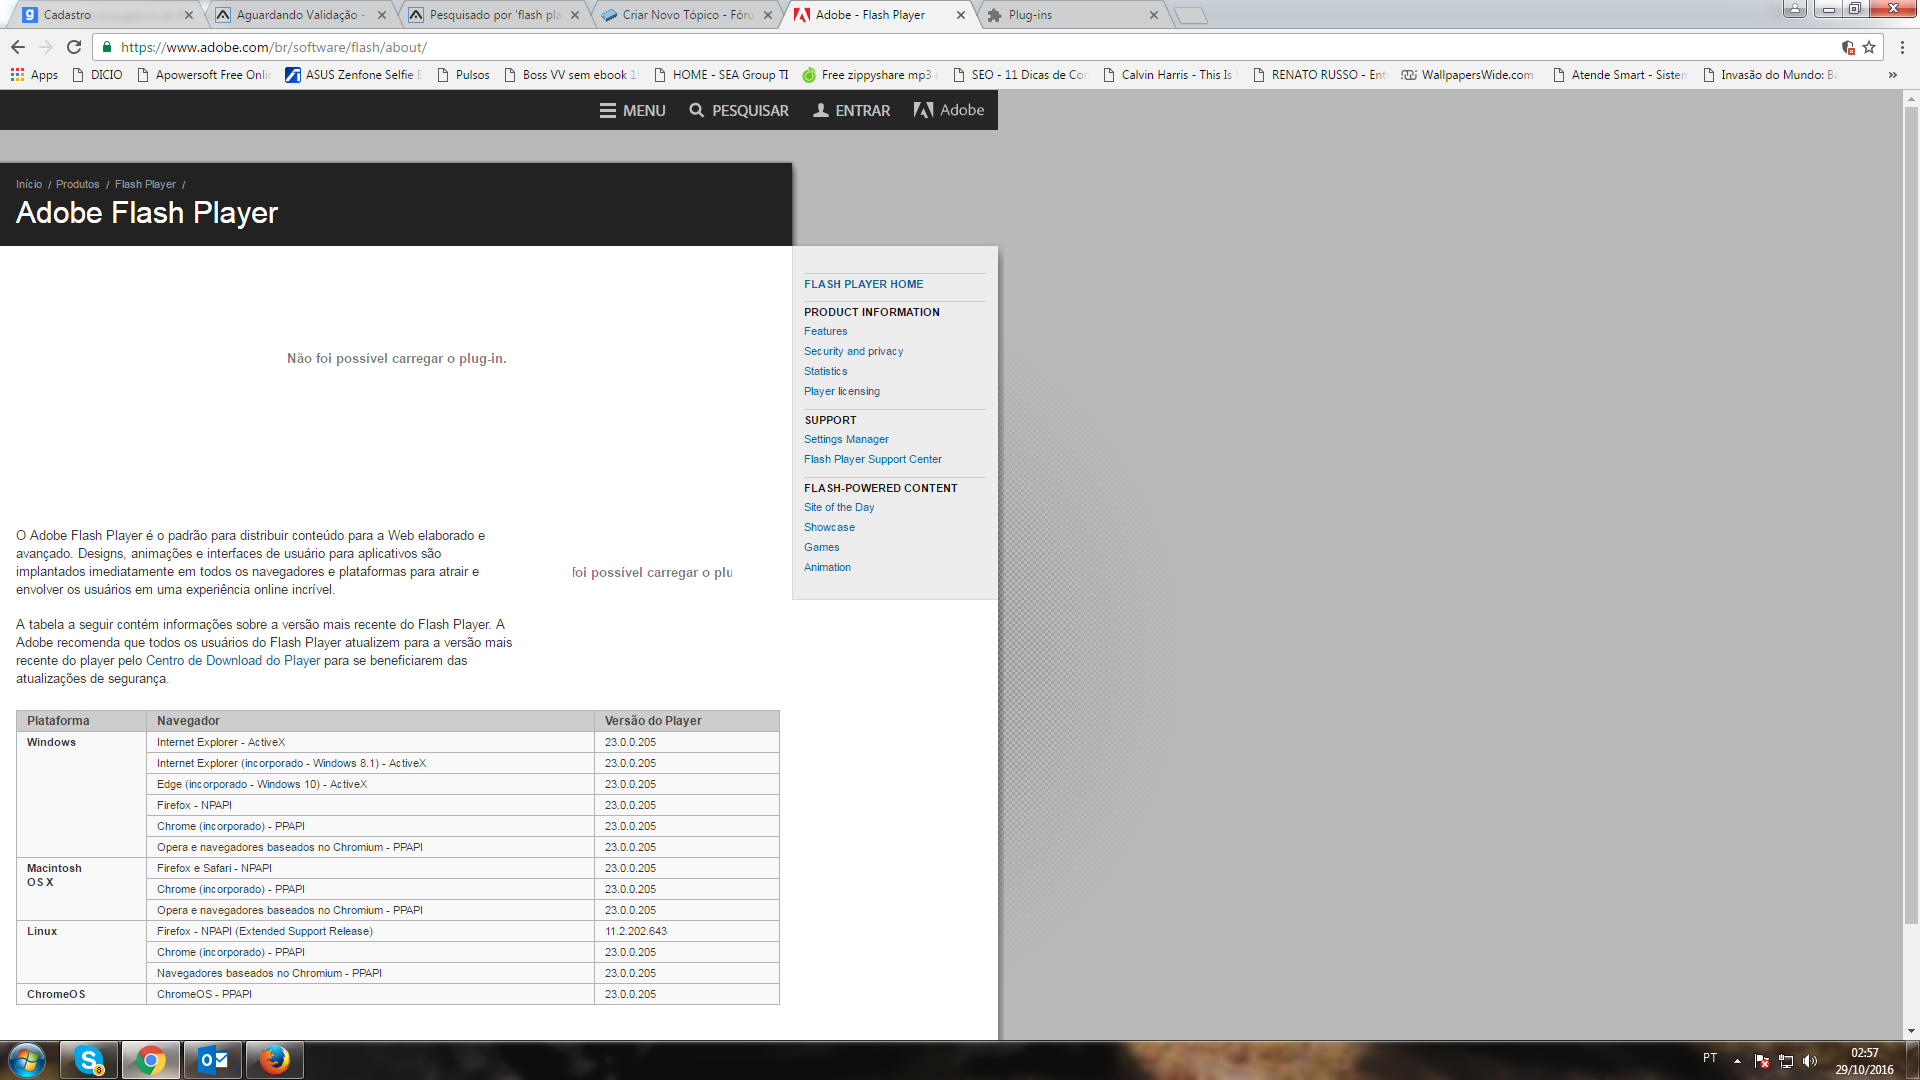This screenshot has width=1920, height=1080.
Task: Open Skype from the taskbar
Action: click(89, 1060)
